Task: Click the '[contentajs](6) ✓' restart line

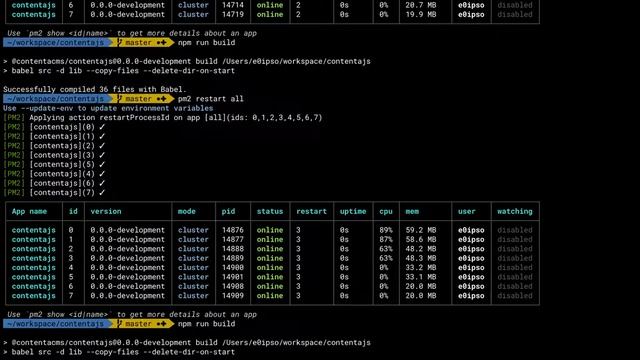Action: [x=54, y=183]
